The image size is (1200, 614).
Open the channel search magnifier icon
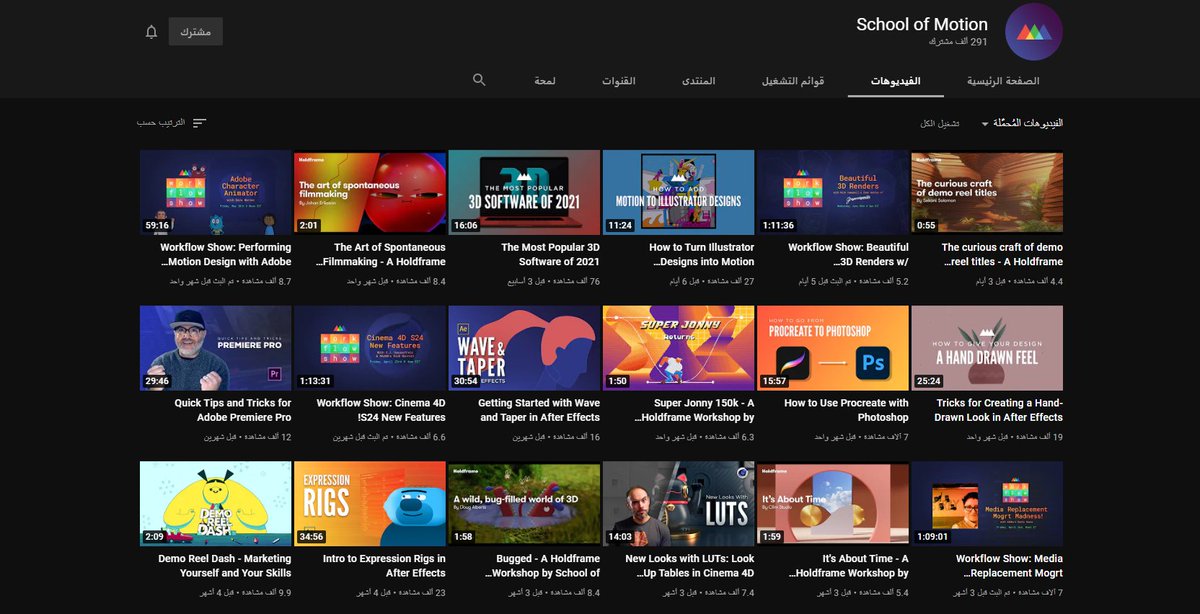[479, 79]
